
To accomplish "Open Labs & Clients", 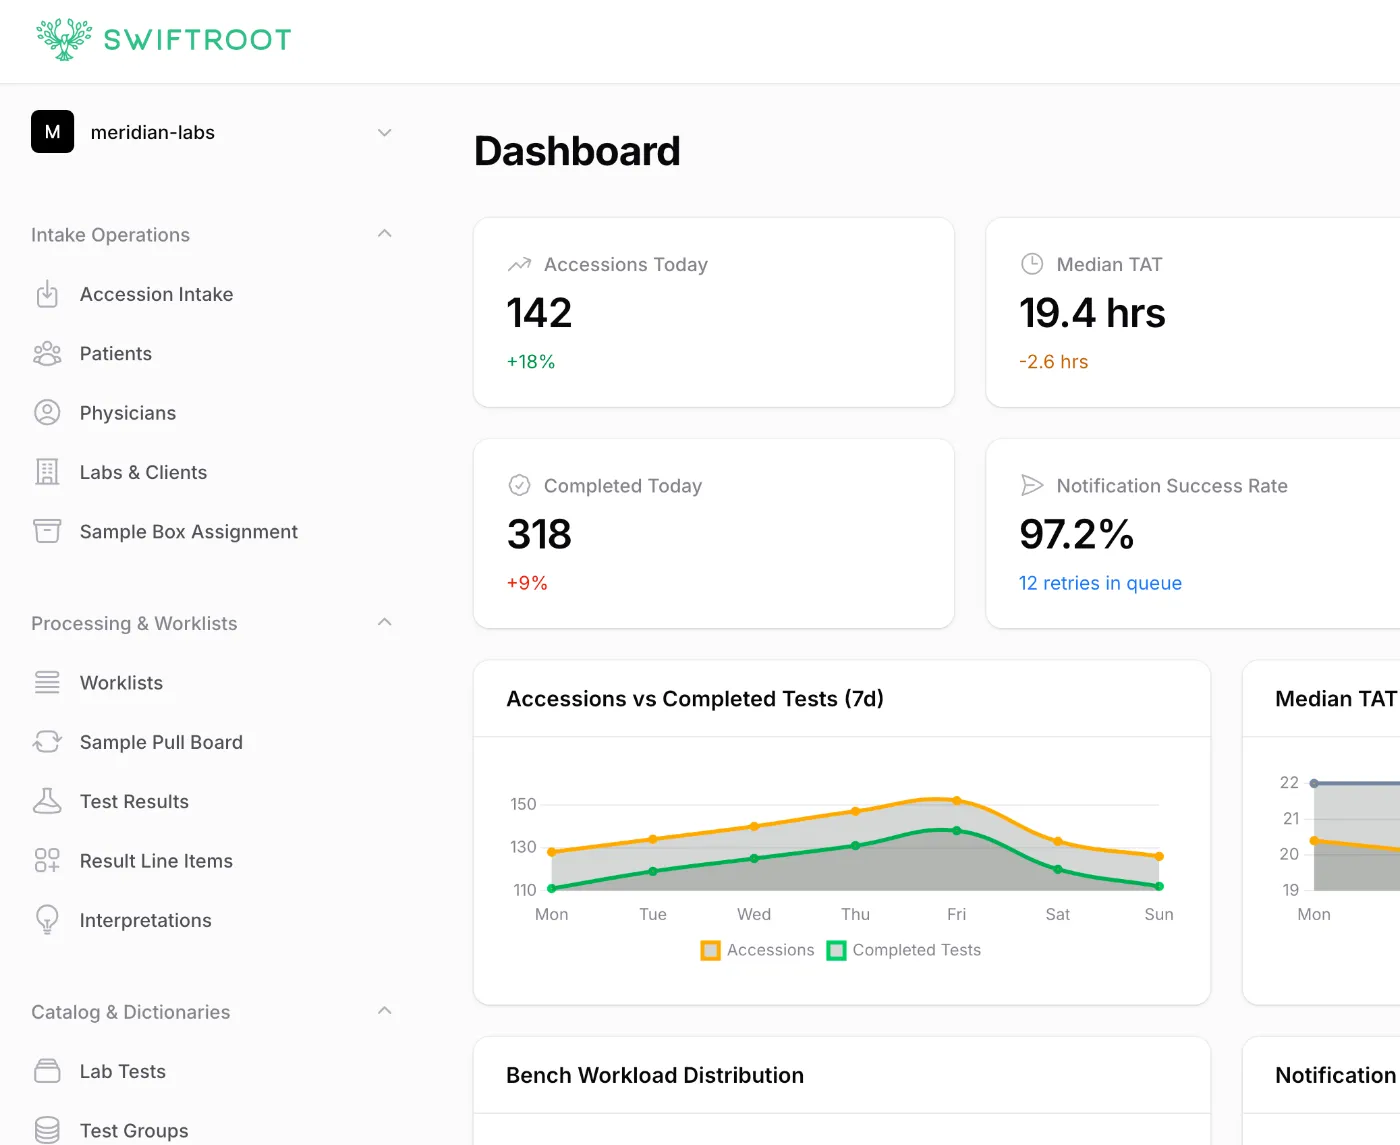I will (x=143, y=472).
